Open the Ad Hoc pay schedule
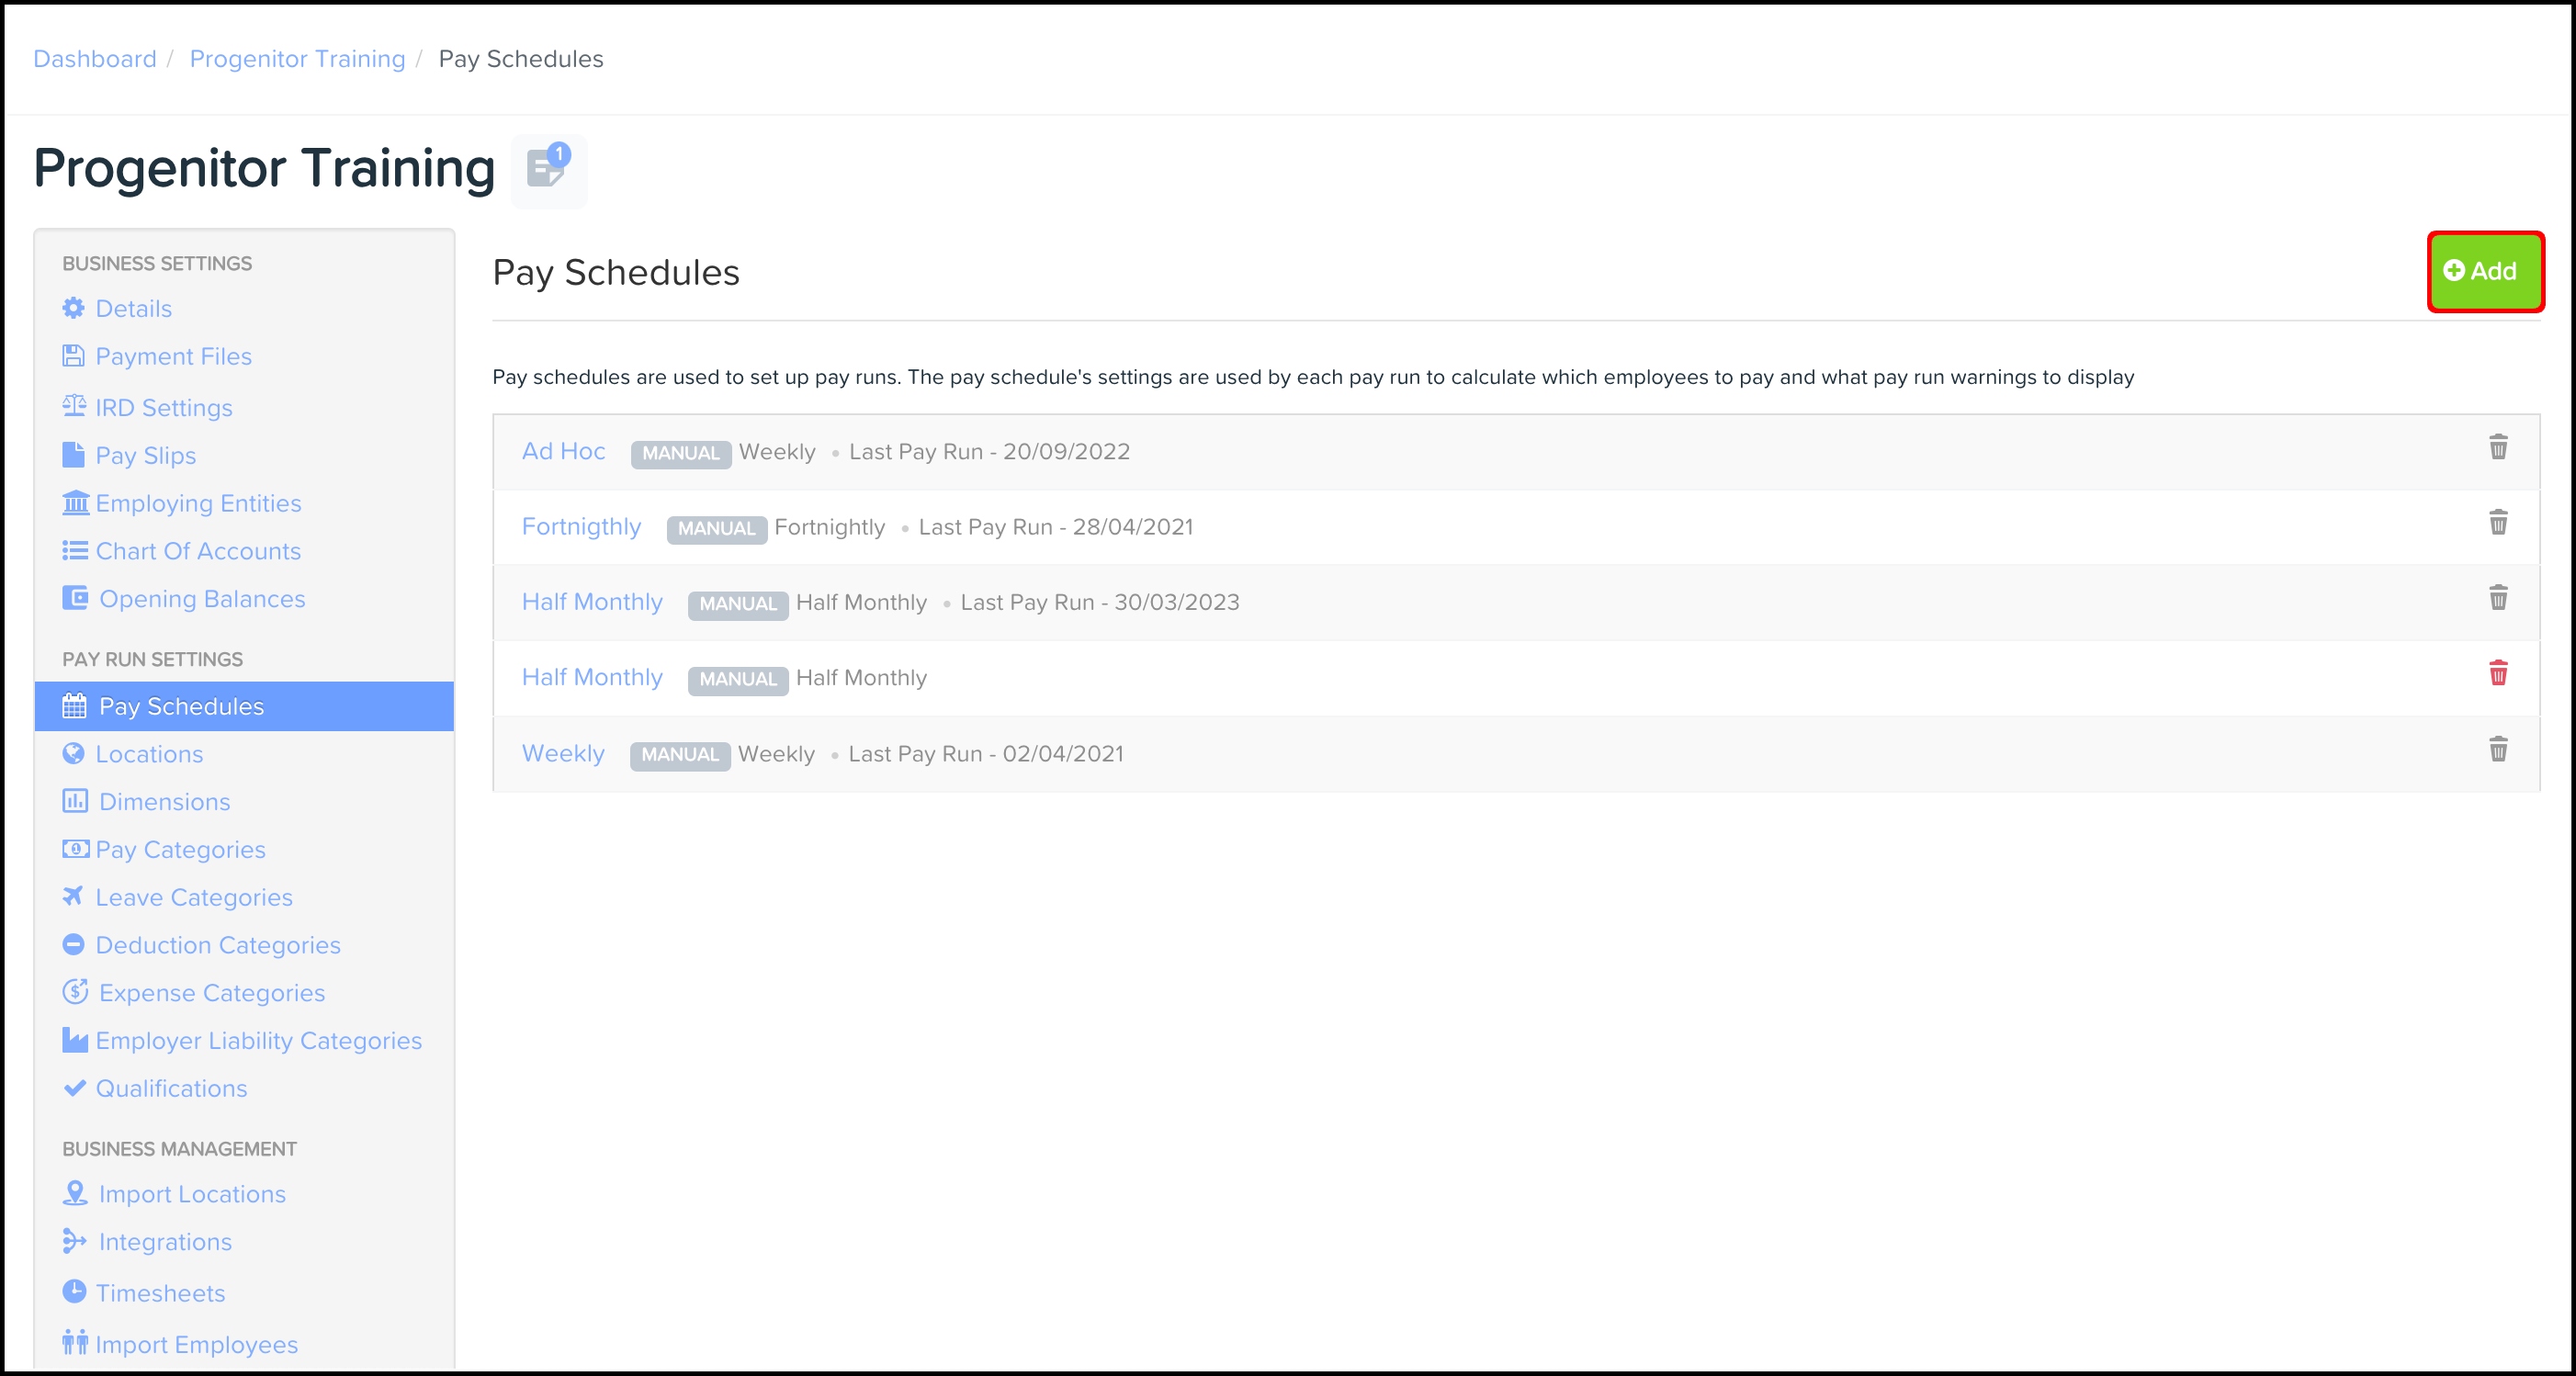Viewport: 2576px width, 1376px height. [x=563, y=451]
